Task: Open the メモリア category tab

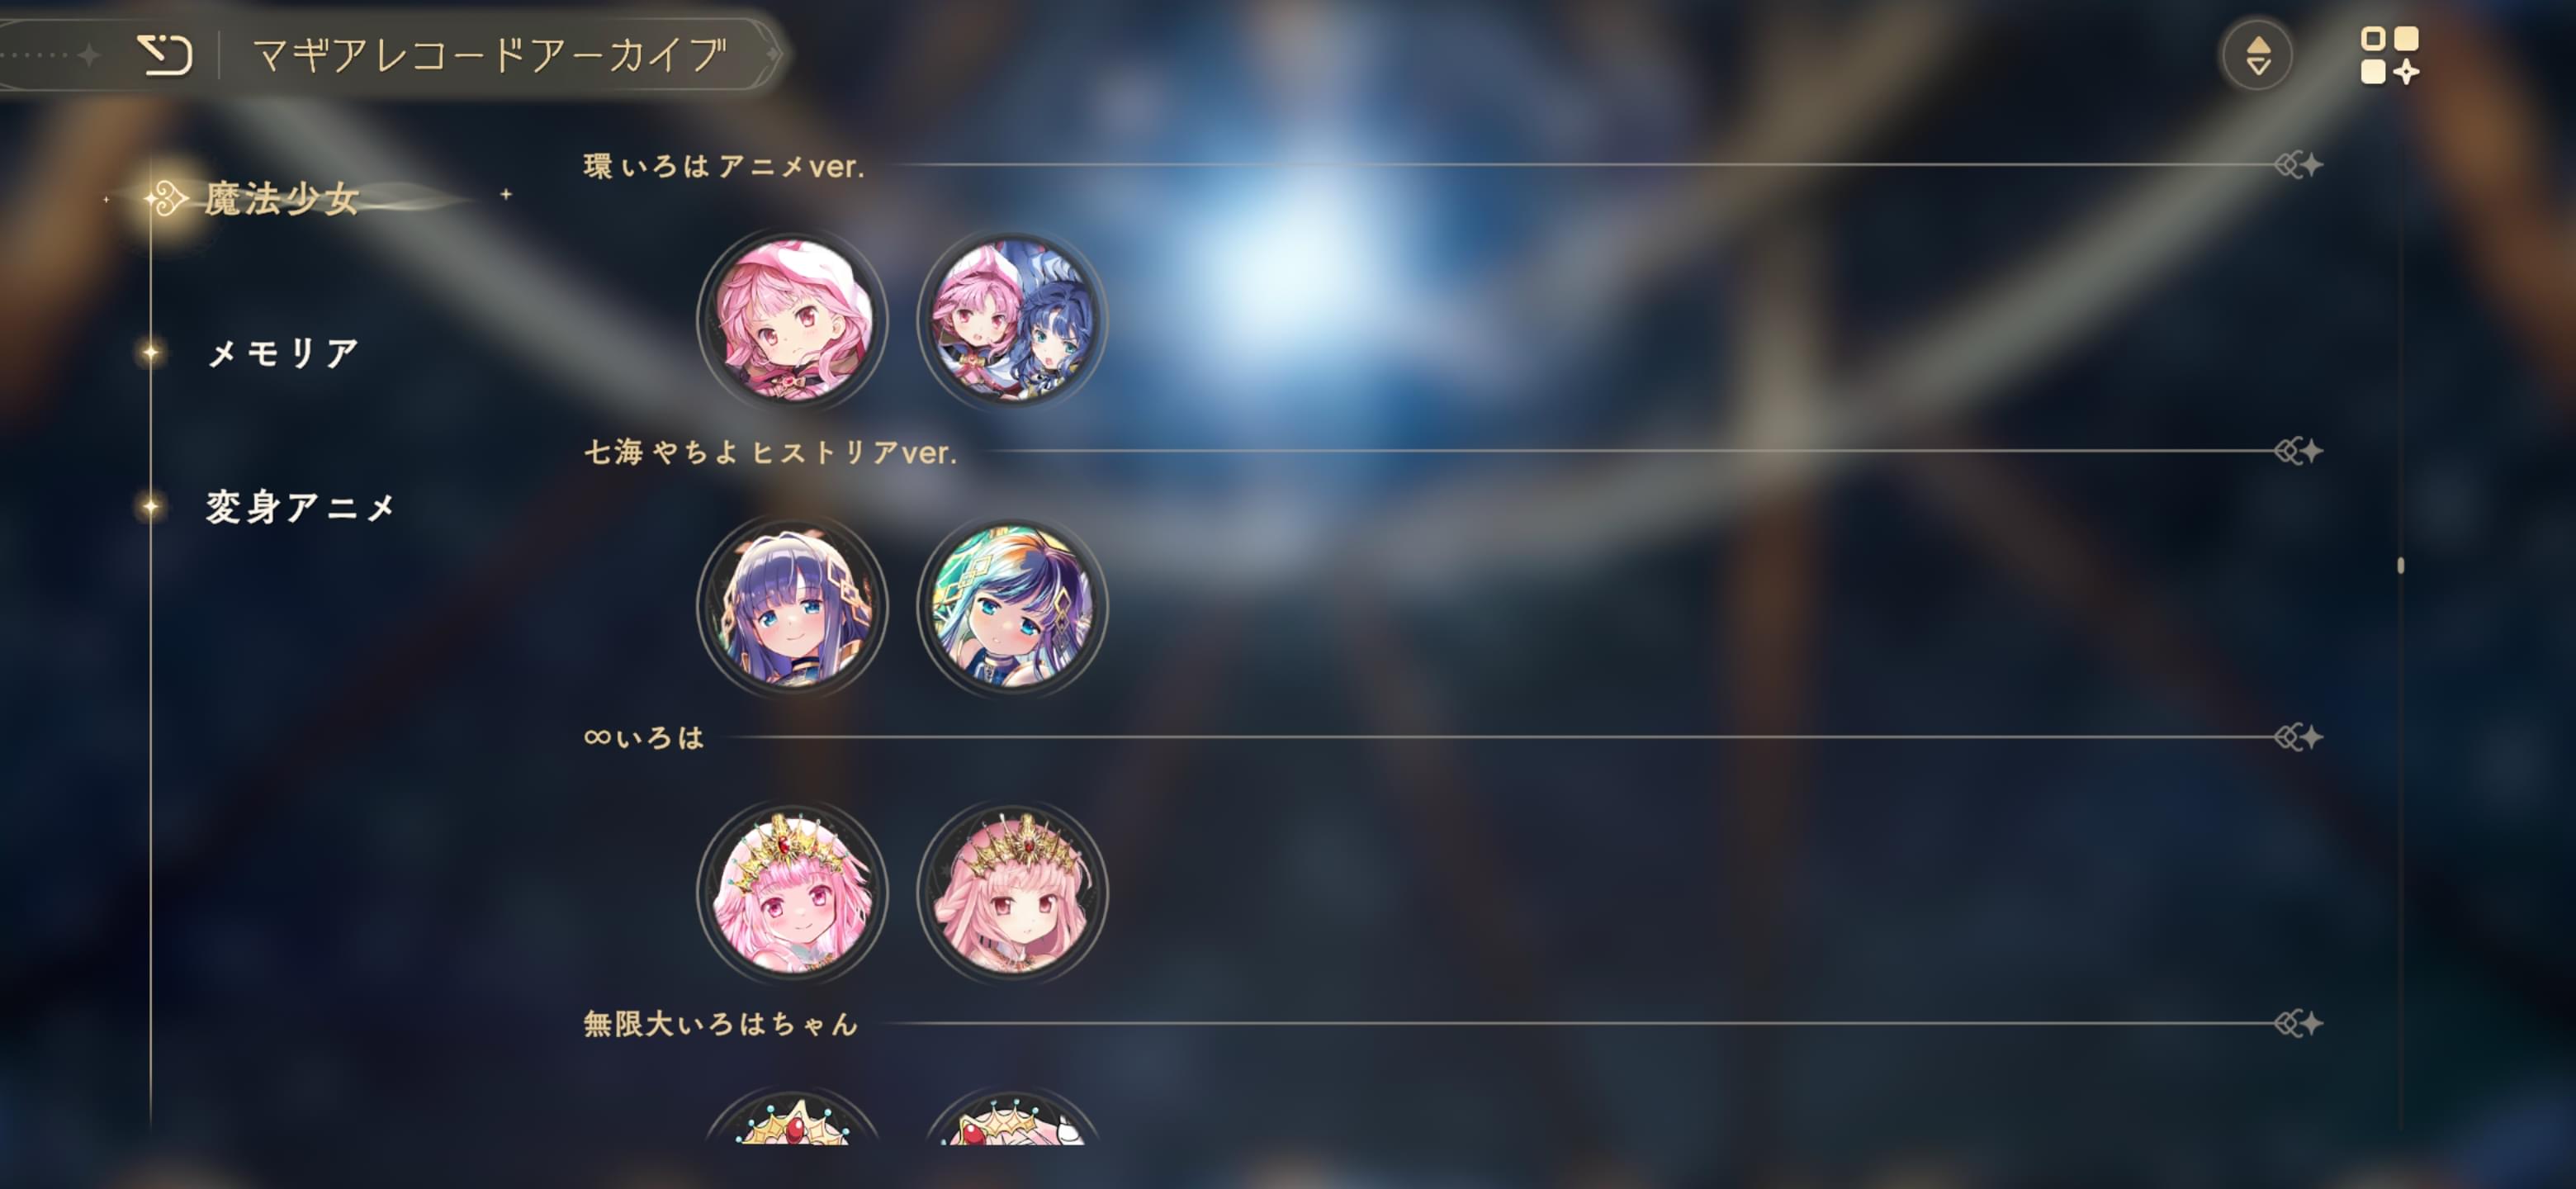Action: [282, 352]
